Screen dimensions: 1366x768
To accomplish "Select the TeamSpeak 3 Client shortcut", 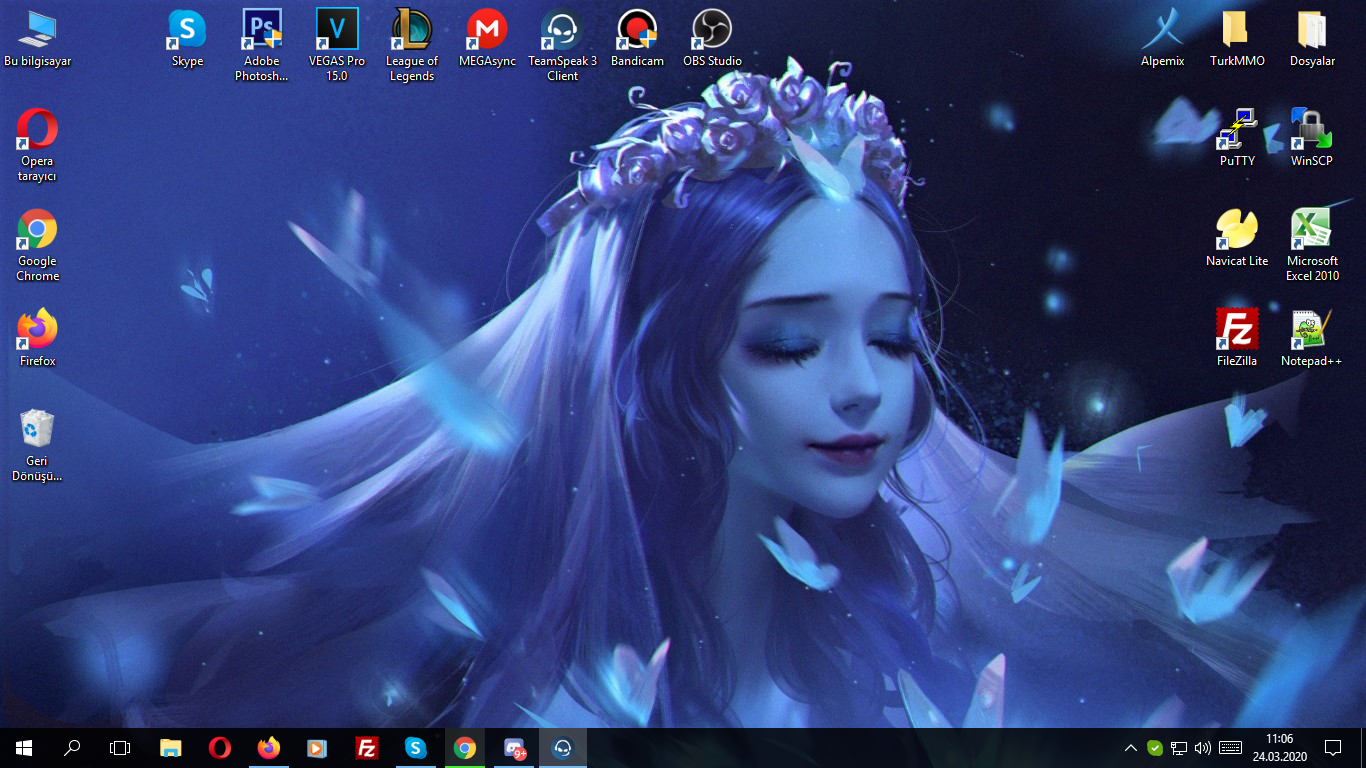I will (x=562, y=45).
